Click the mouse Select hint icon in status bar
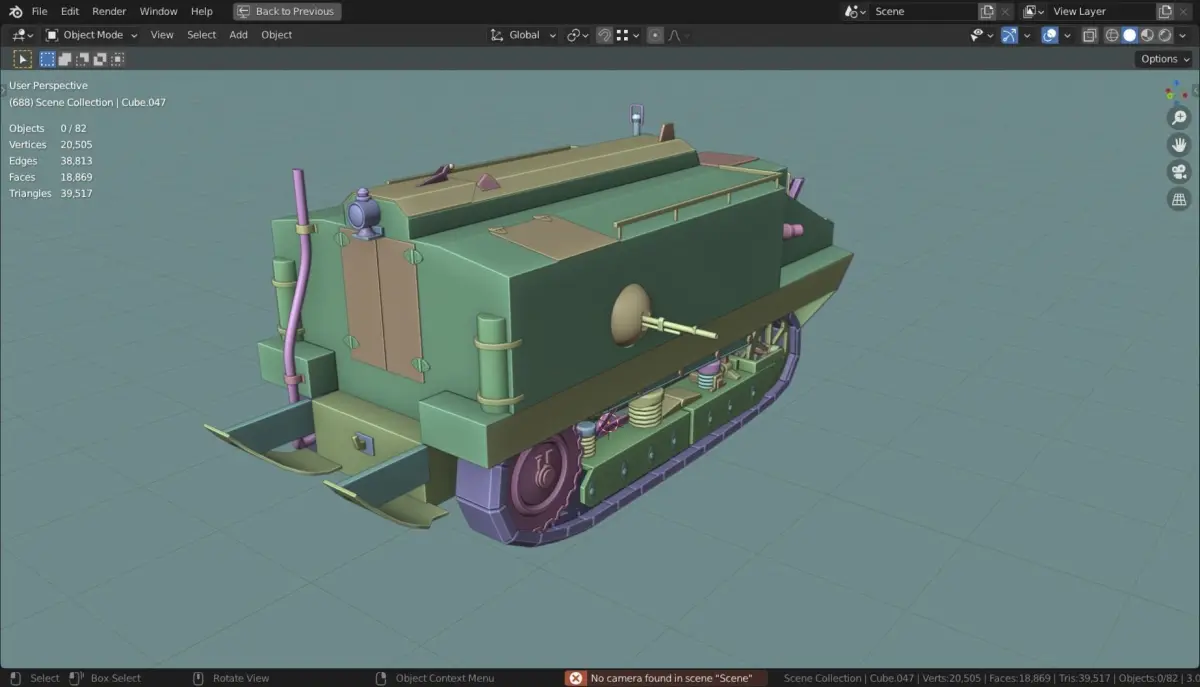Viewport: 1200px width, 687px height. (14, 678)
